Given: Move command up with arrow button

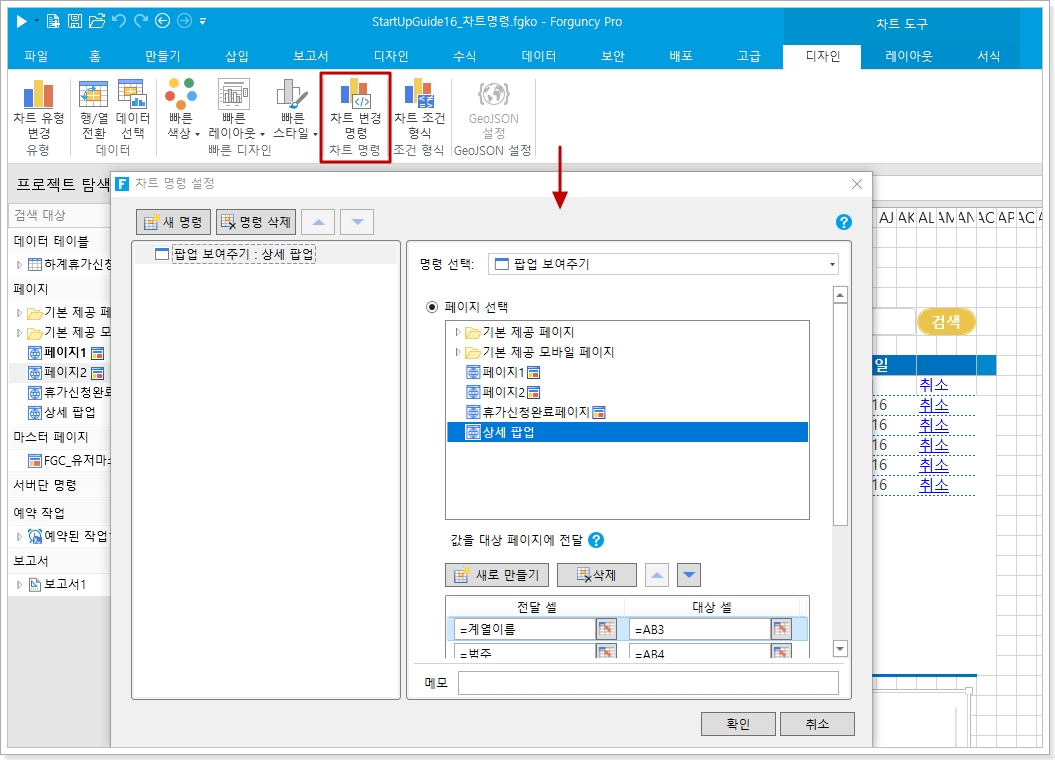Looking at the screenshot, I should (318, 222).
